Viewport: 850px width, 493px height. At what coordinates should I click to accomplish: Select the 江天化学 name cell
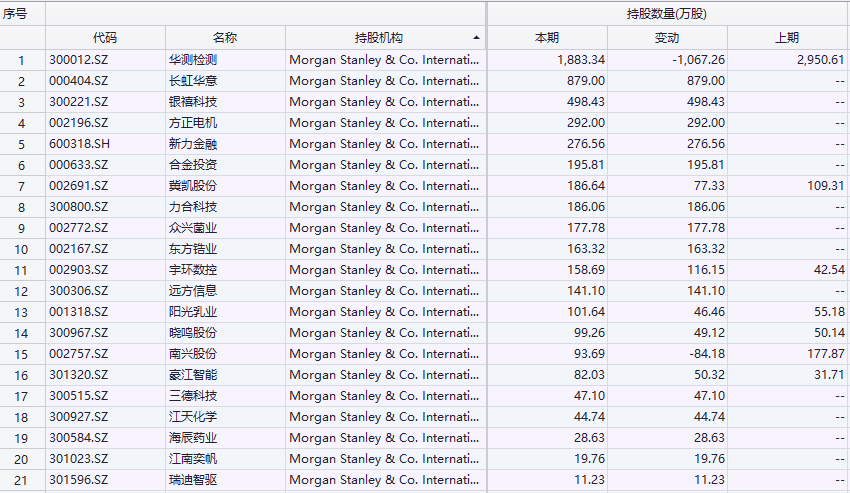pyautogui.click(x=193, y=417)
